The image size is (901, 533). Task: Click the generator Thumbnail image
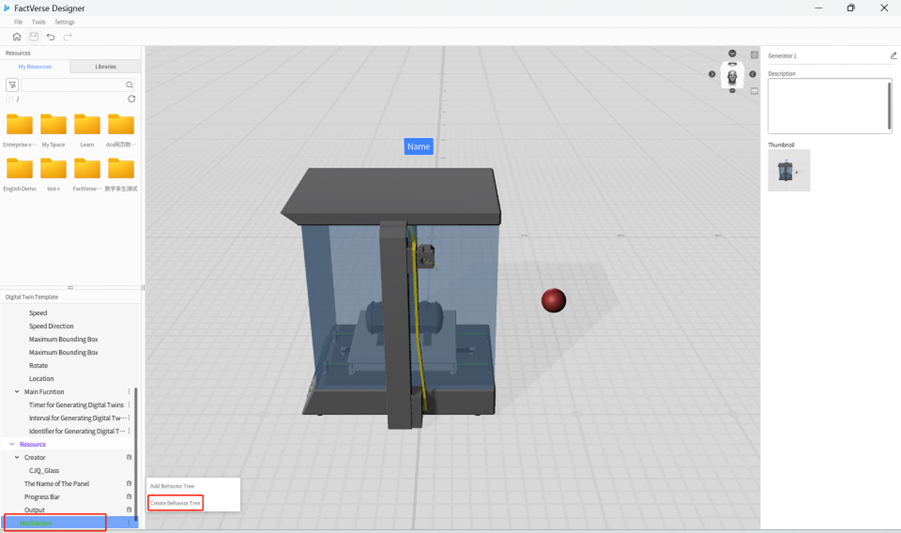click(x=789, y=171)
